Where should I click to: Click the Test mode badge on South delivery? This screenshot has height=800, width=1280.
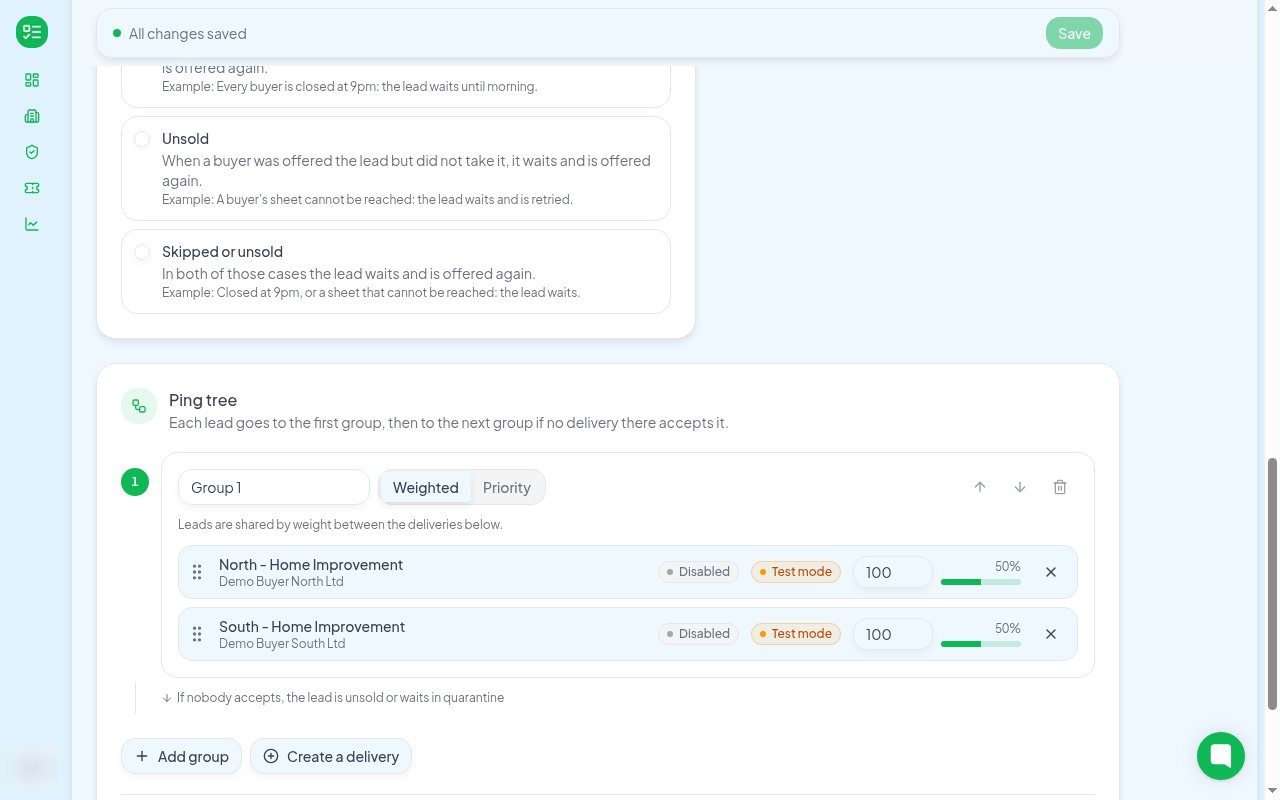[x=796, y=634]
